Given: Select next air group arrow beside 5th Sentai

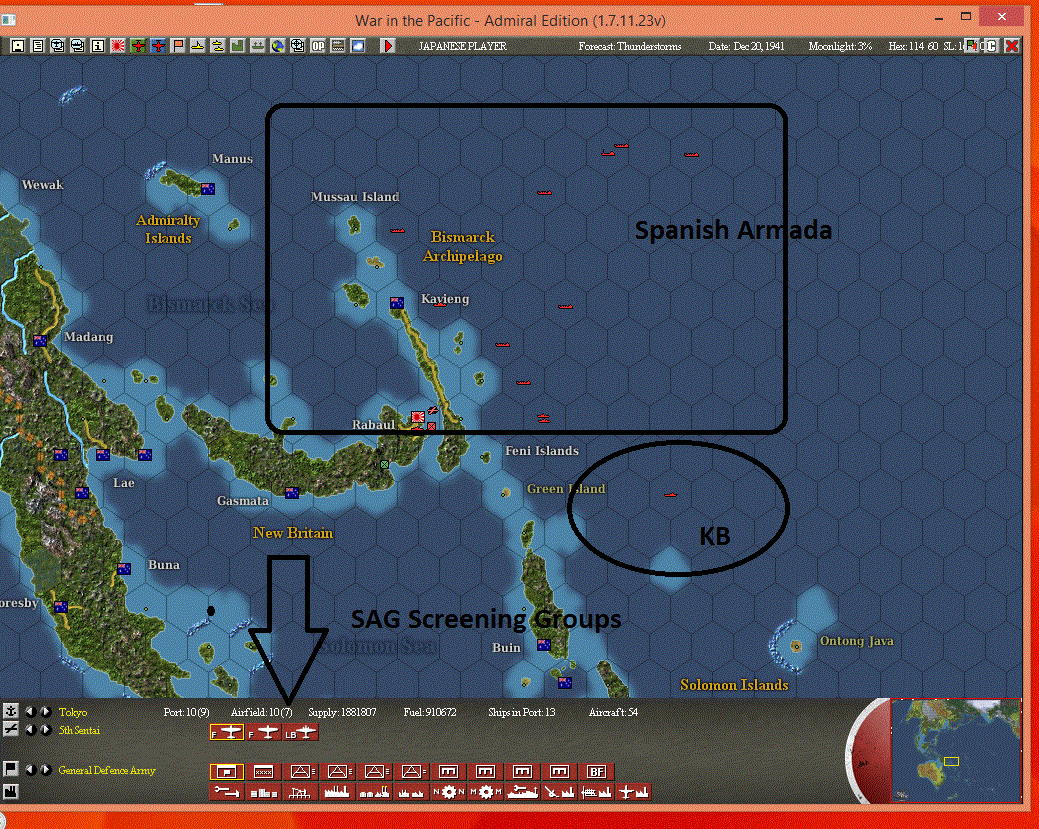Looking at the screenshot, I should point(46,730).
